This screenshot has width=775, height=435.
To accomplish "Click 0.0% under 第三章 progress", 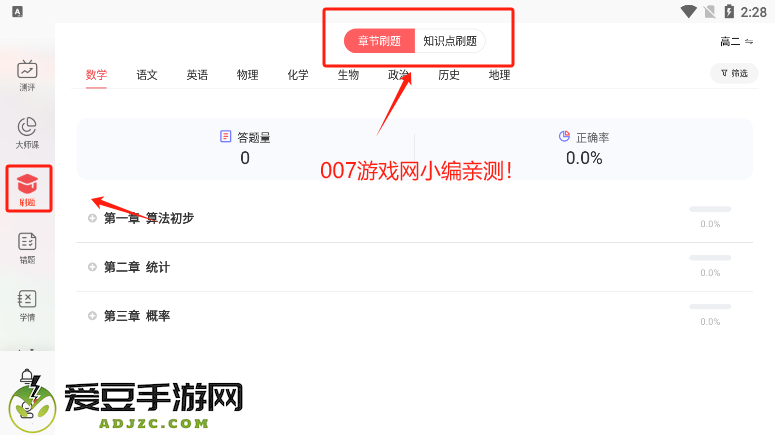I will (710, 322).
